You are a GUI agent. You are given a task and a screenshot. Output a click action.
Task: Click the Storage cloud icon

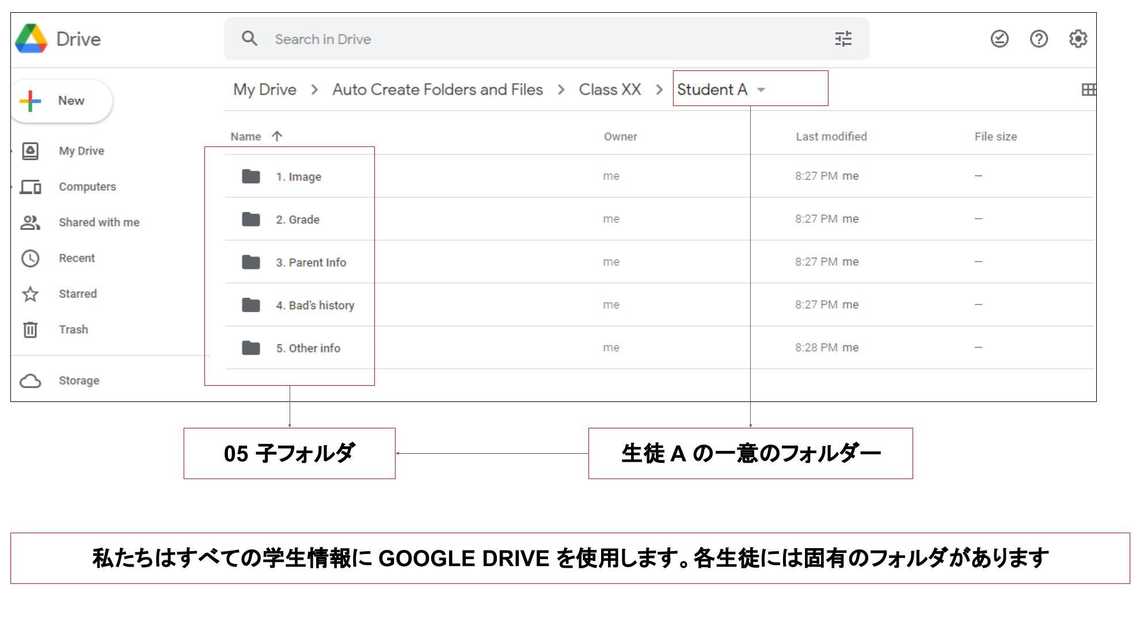pyautogui.click(x=30, y=381)
